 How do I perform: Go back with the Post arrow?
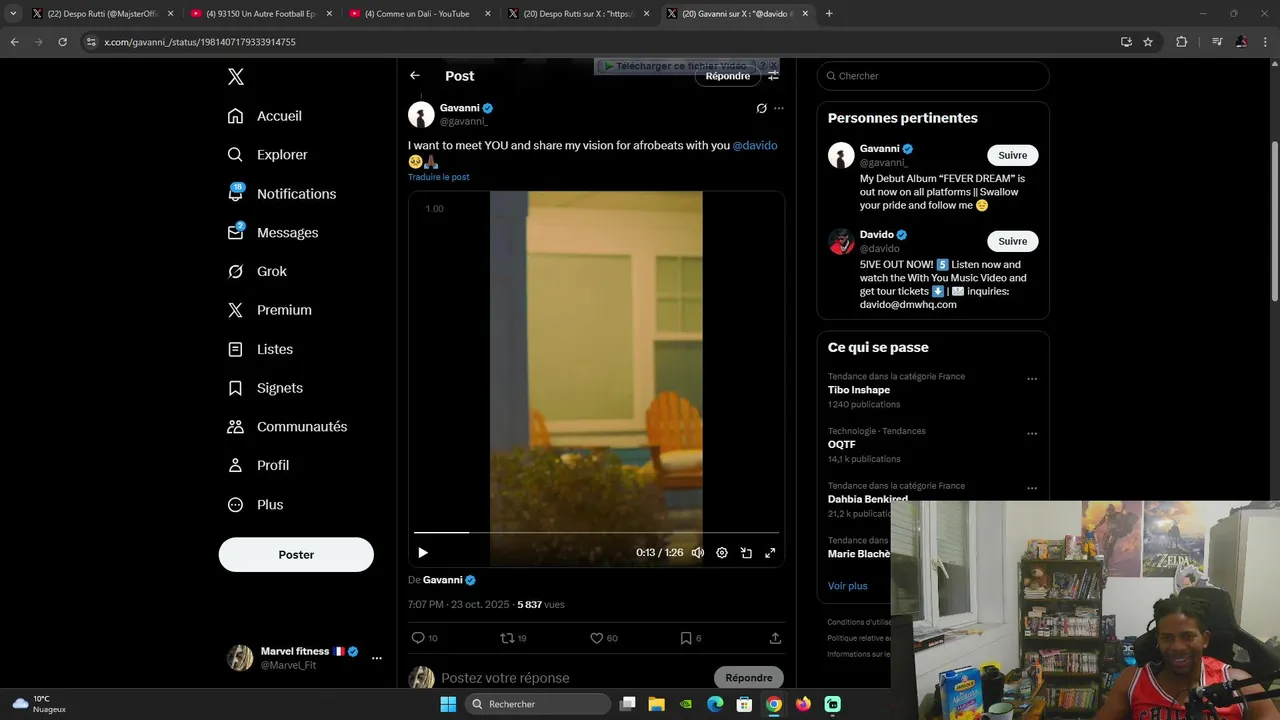tap(415, 76)
